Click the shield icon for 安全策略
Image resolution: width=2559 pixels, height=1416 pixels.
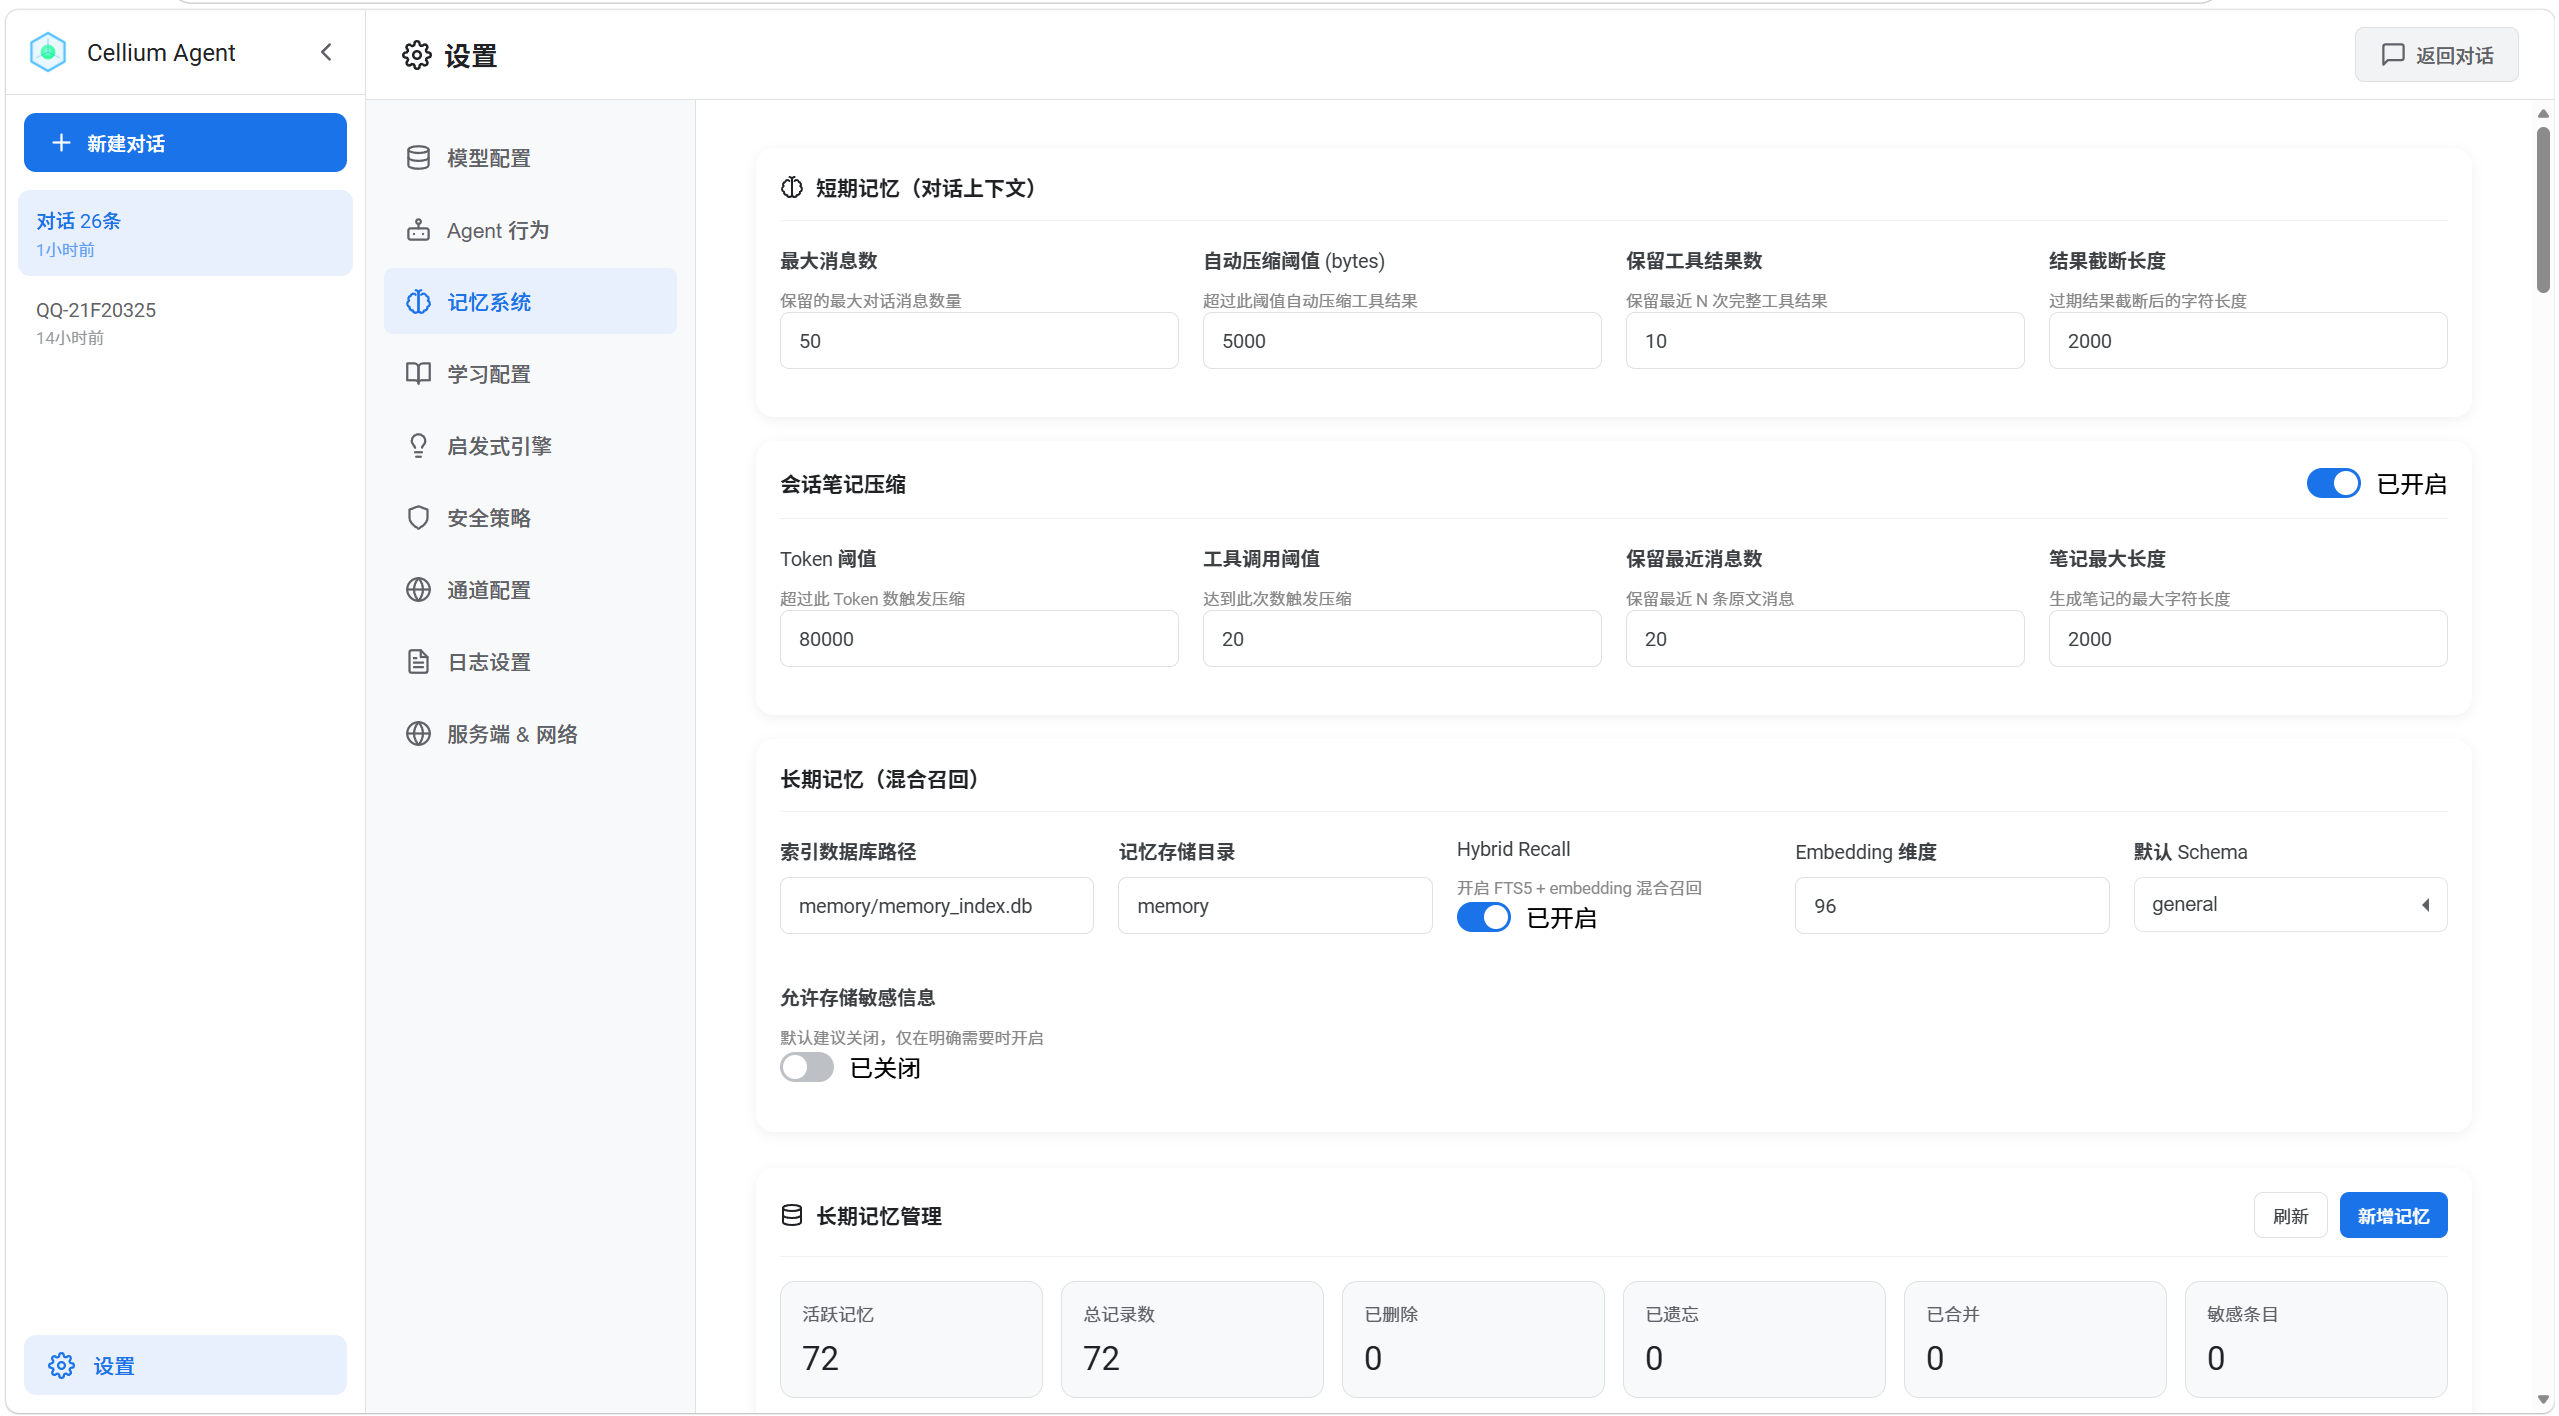(418, 518)
